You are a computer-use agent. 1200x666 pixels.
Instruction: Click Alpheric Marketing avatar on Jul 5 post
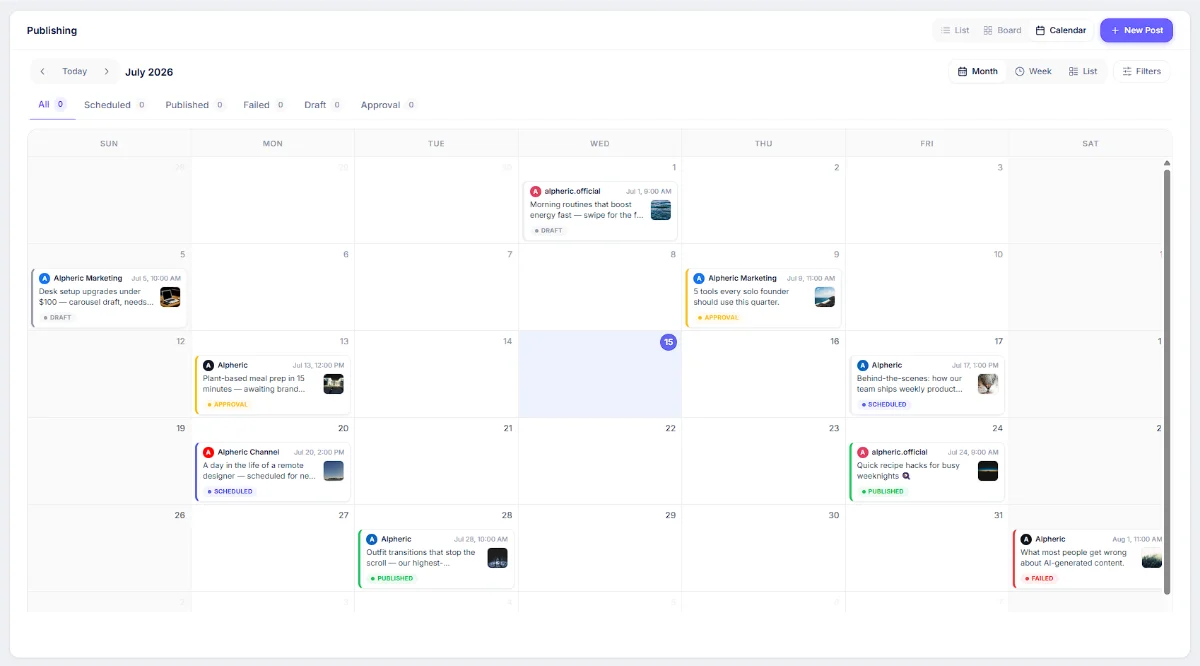tap(45, 278)
